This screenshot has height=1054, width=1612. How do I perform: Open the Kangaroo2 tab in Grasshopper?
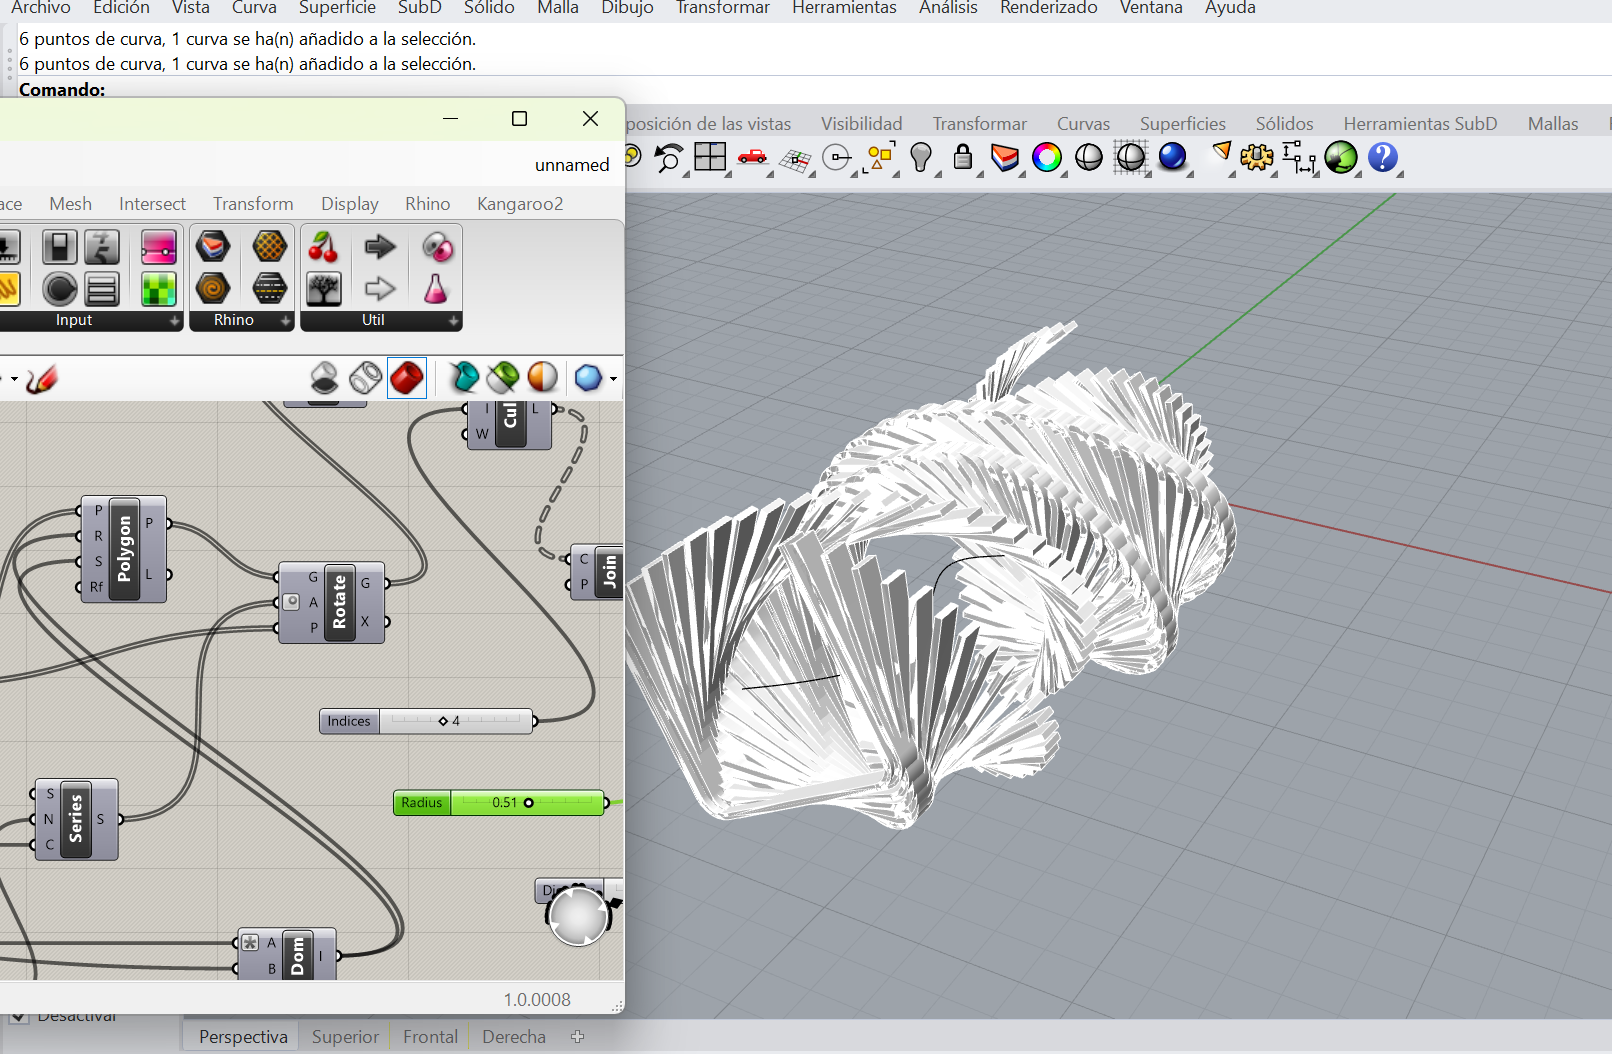point(519,204)
